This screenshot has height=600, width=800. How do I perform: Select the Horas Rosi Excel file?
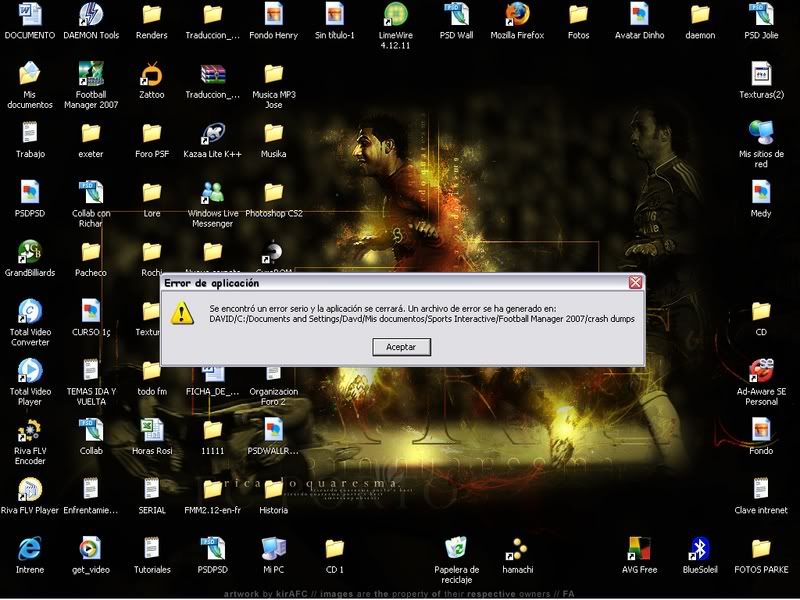point(152,430)
